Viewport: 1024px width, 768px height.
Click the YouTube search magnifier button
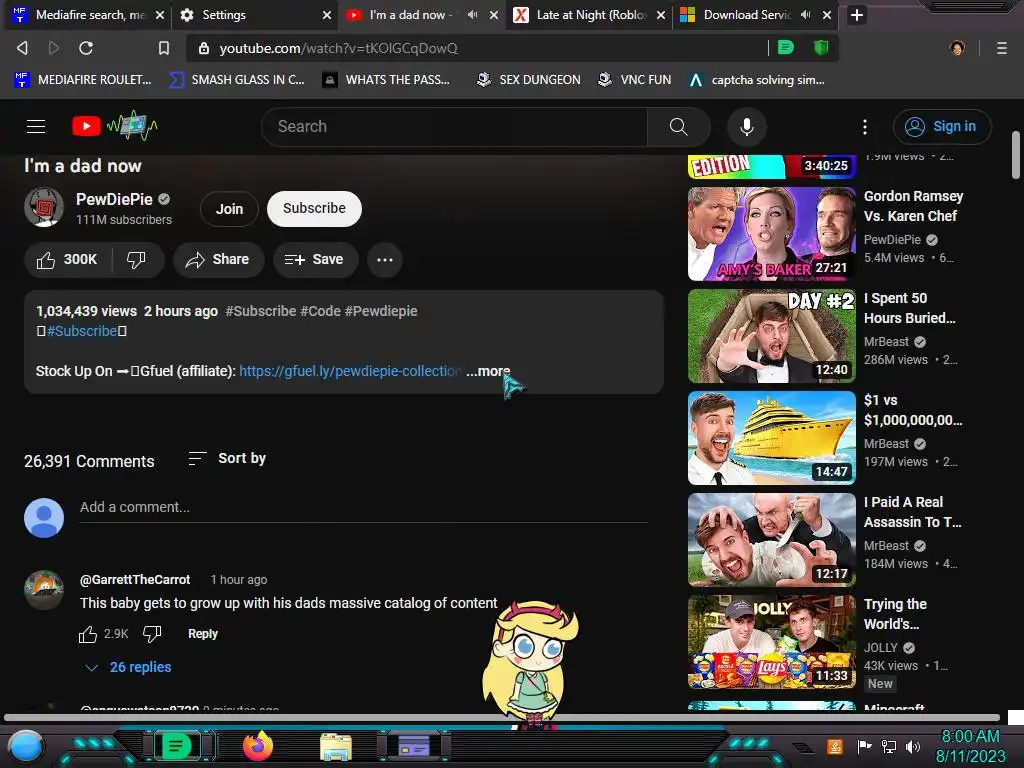click(x=679, y=127)
